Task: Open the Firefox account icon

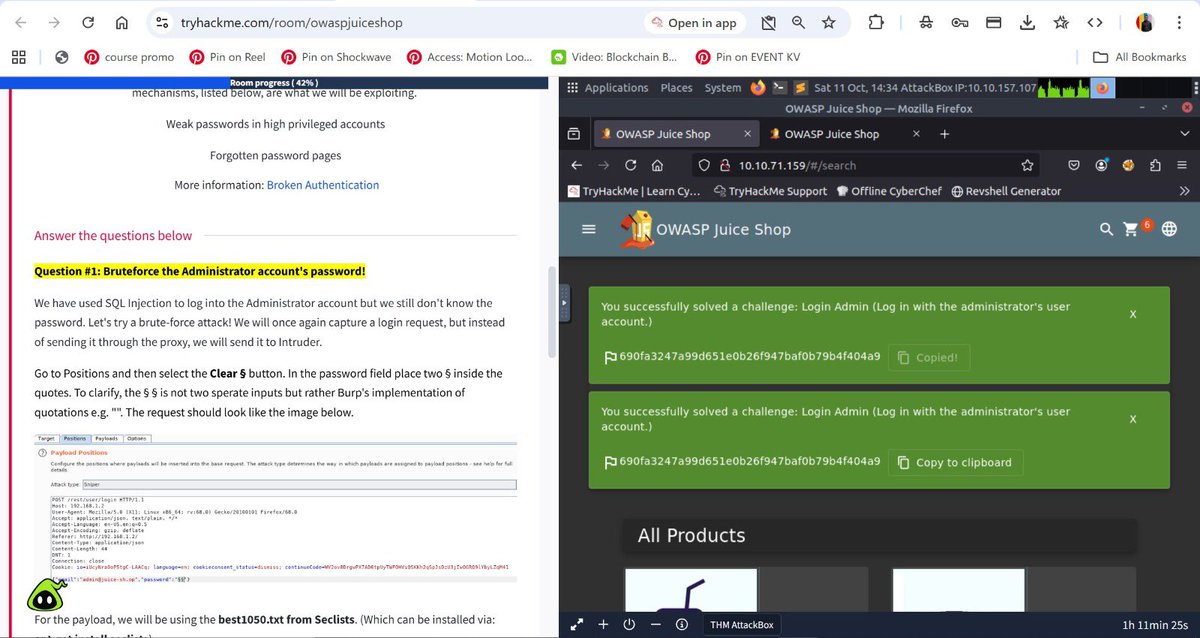Action: pyautogui.click(x=1101, y=165)
